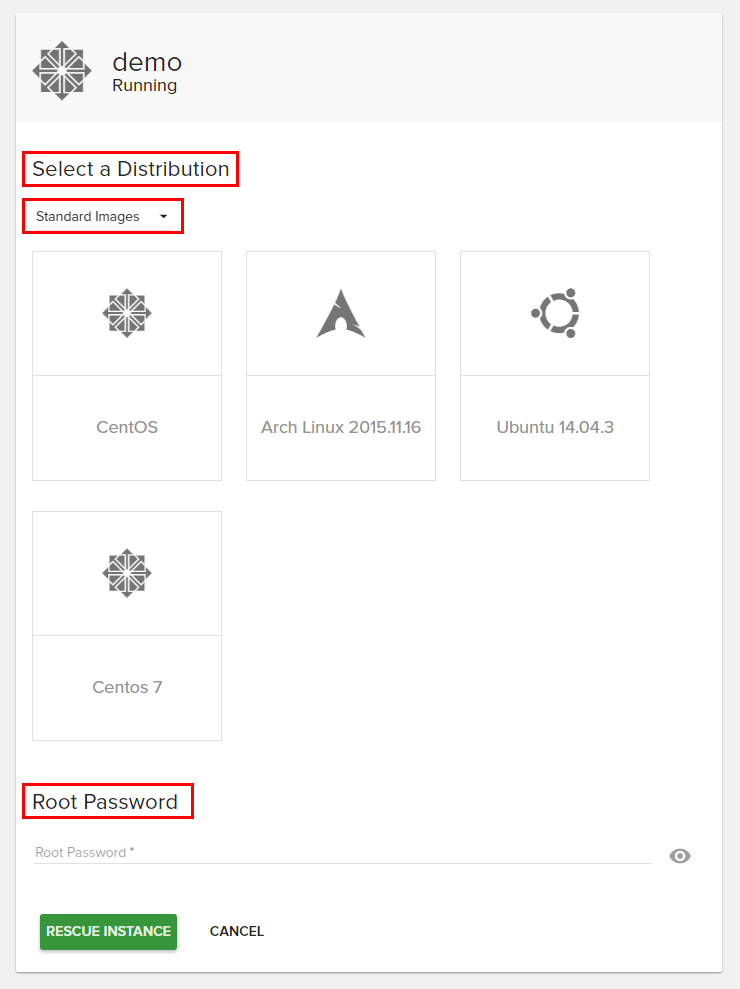Click CANCEL to abort the rescue
This screenshot has width=740, height=989.
pos(236,931)
